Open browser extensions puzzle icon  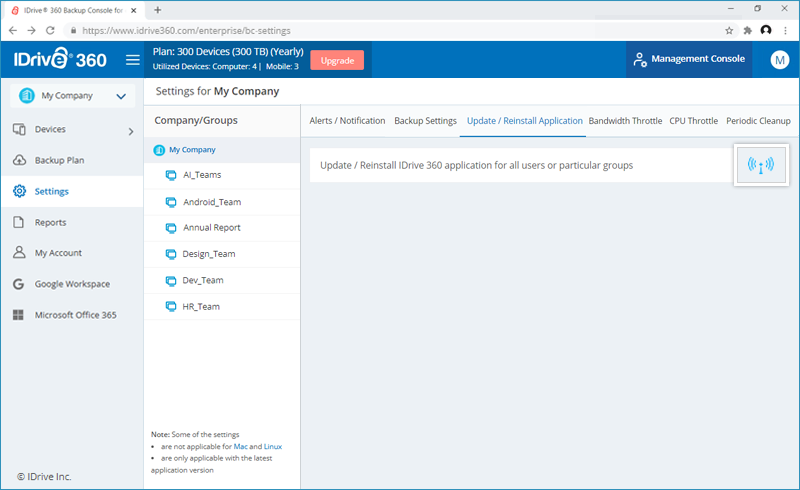tap(747, 31)
